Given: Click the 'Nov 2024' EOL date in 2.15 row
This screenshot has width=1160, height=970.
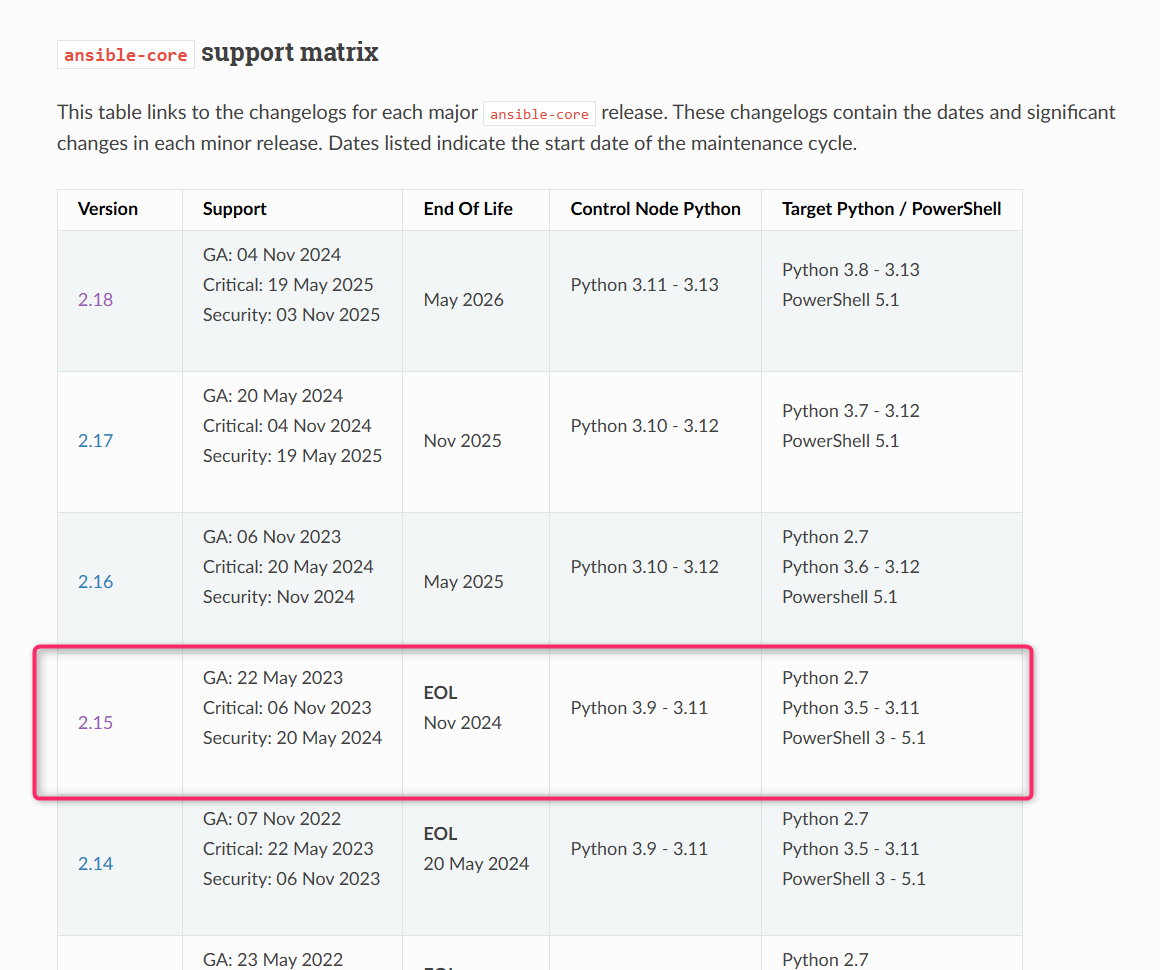Looking at the screenshot, I should (462, 723).
